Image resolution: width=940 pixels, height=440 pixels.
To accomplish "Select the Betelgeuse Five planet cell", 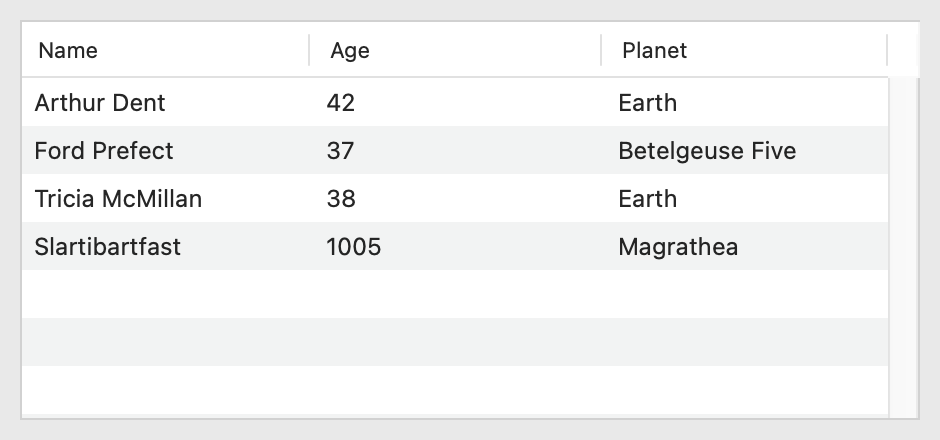I will 707,151.
